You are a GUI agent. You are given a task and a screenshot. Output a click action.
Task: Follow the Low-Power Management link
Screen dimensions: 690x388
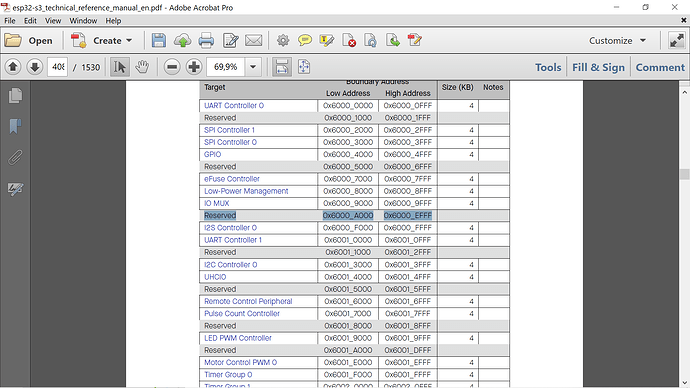tap(246, 191)
